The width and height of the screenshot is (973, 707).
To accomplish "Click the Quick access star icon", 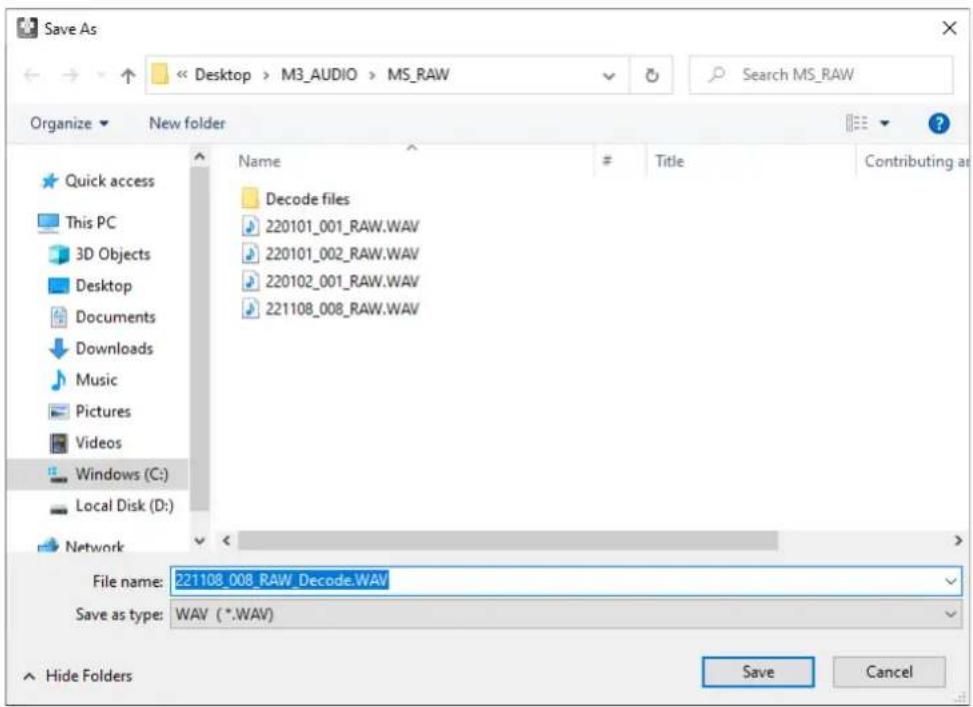I will 49,181.
